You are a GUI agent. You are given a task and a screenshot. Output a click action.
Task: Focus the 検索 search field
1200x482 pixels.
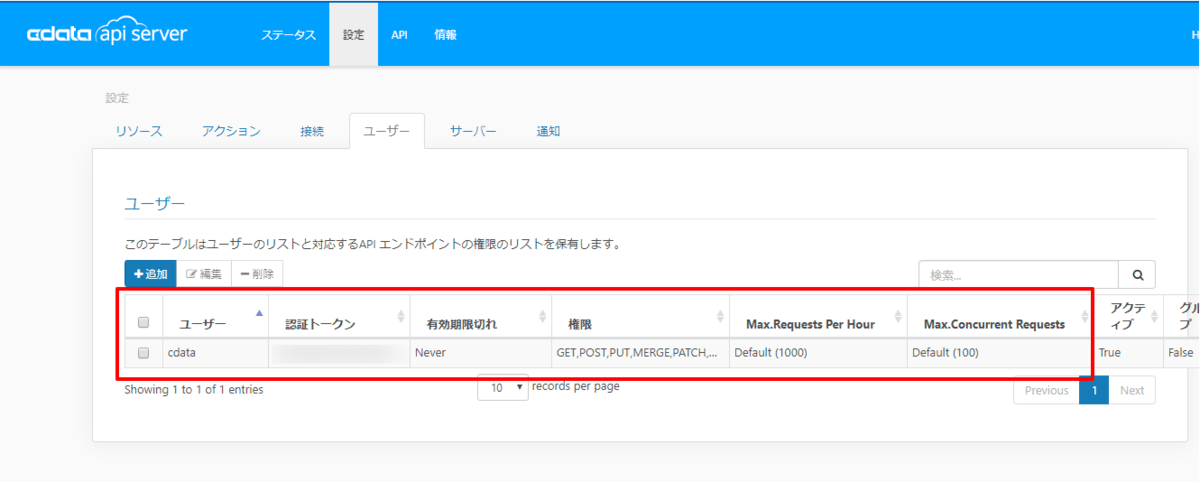coord(1019,274)
